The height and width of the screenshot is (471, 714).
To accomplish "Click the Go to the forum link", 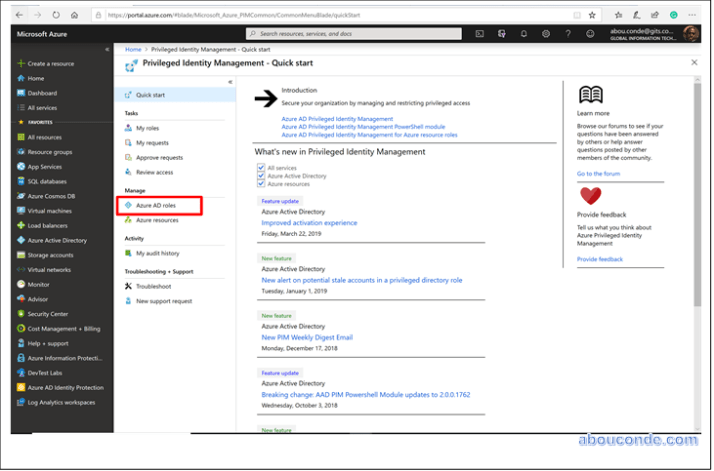I will (x=598, y=173).
